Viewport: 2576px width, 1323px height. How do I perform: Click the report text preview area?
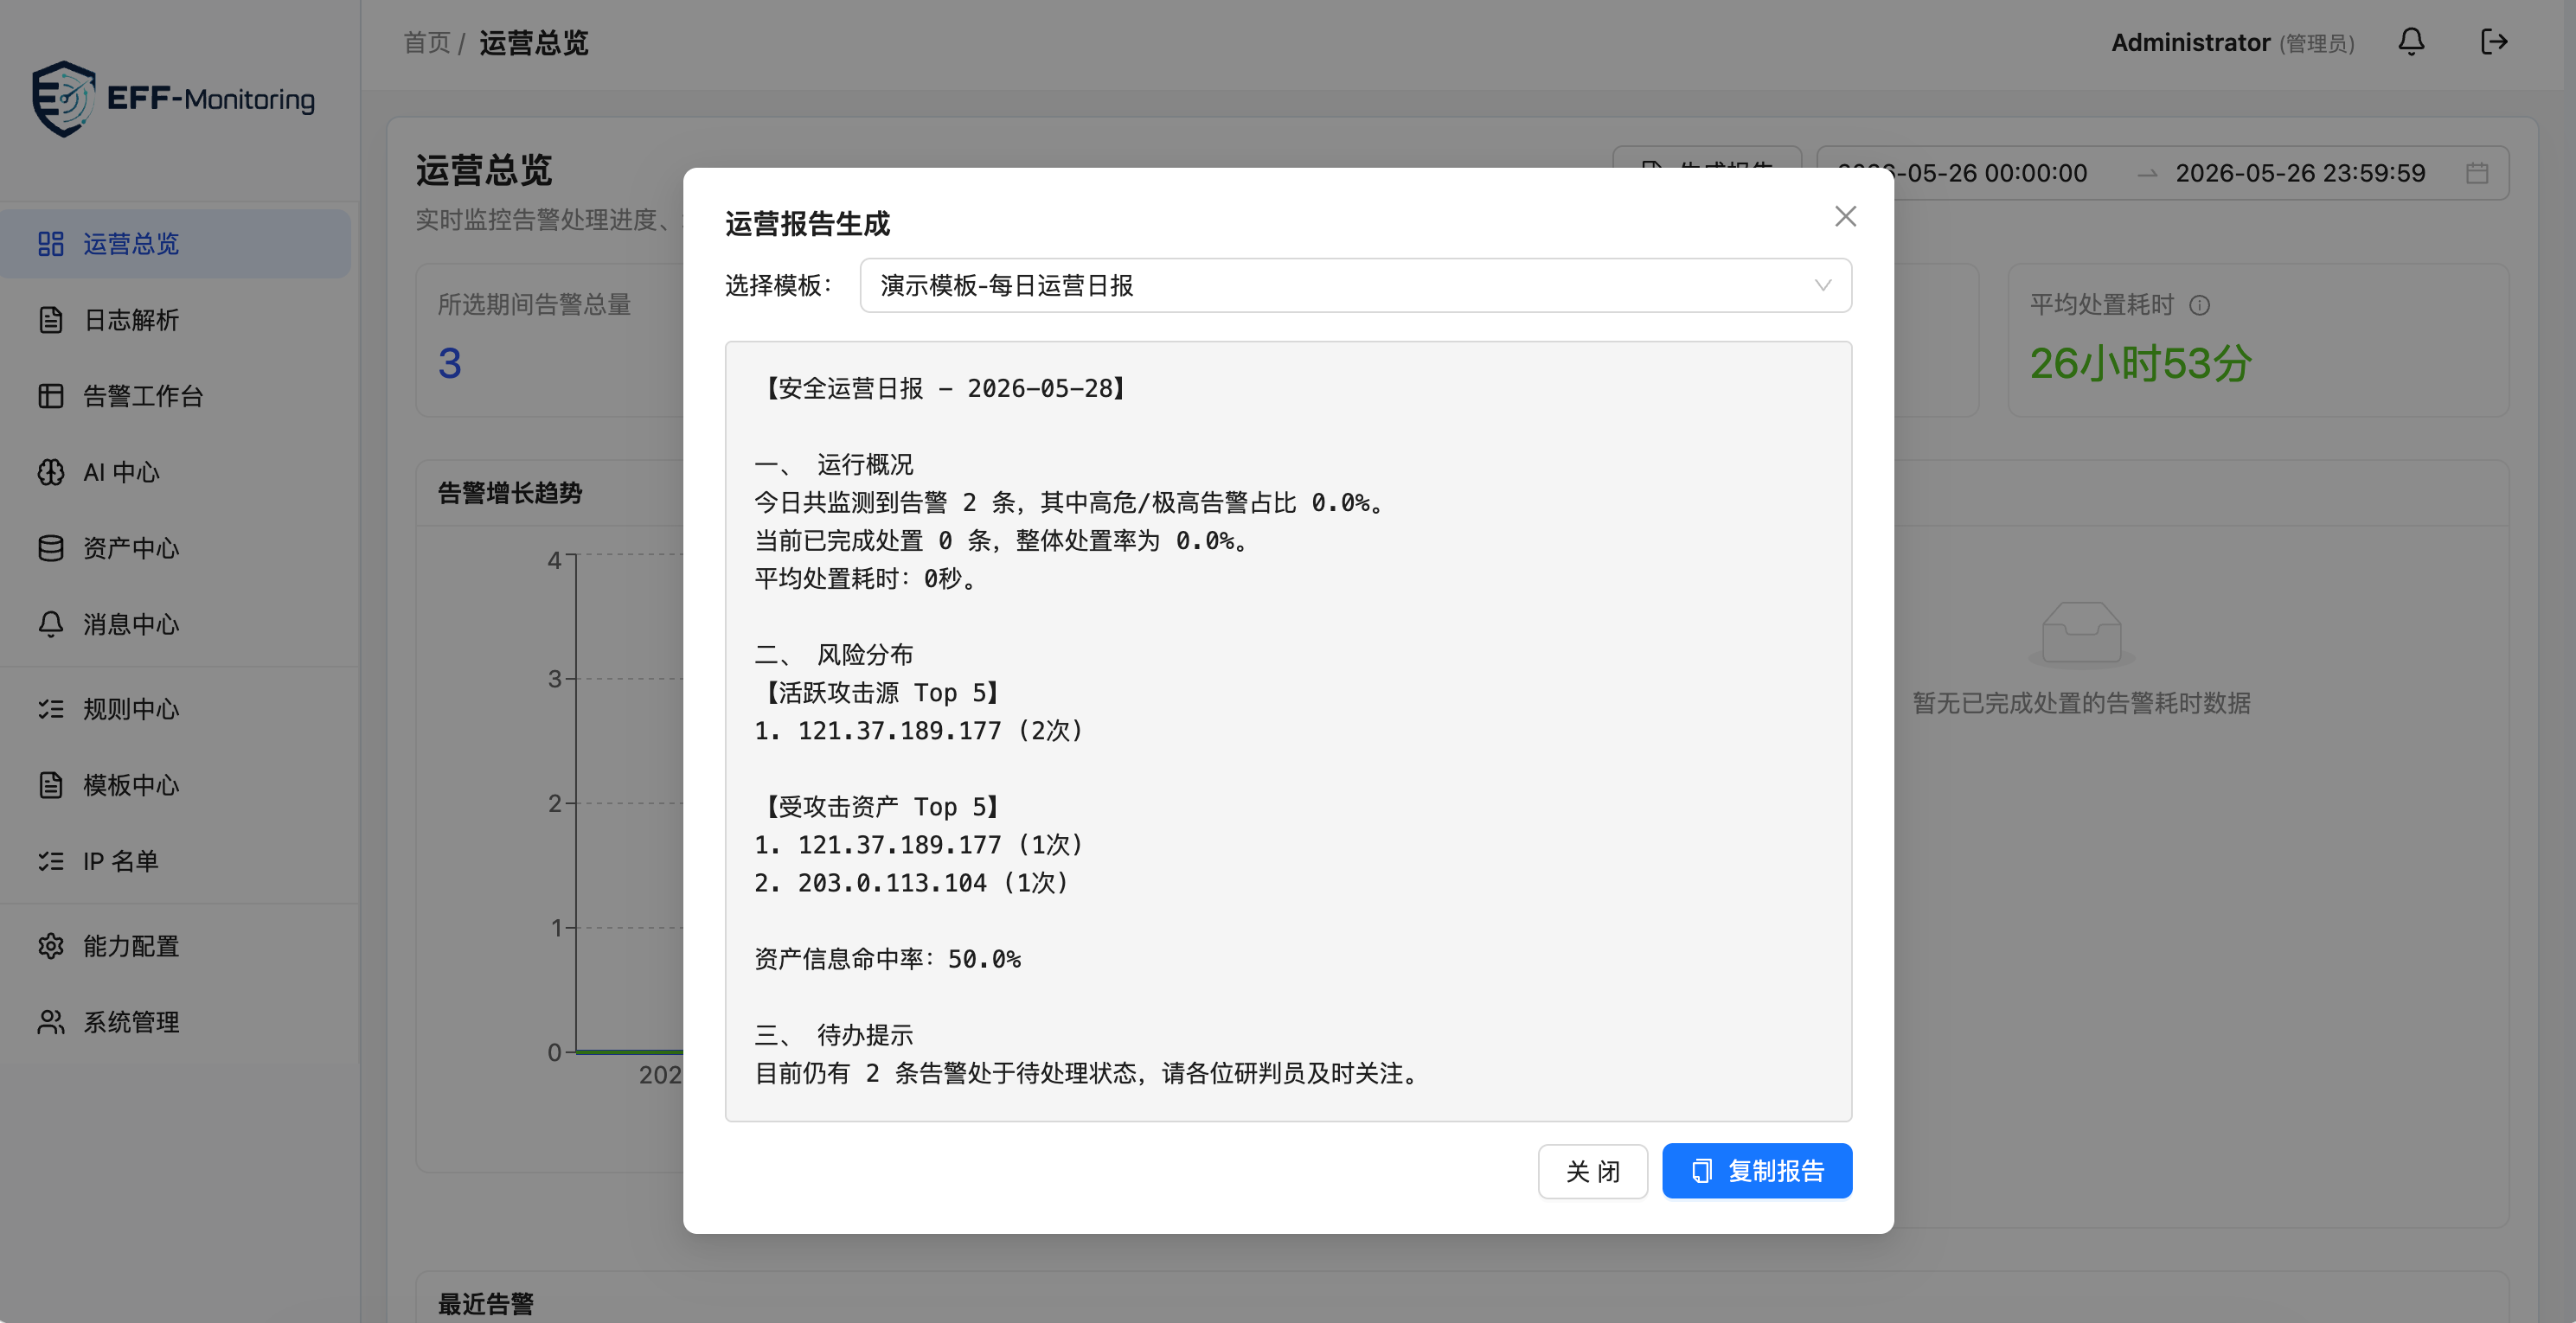click(1288, 731)
